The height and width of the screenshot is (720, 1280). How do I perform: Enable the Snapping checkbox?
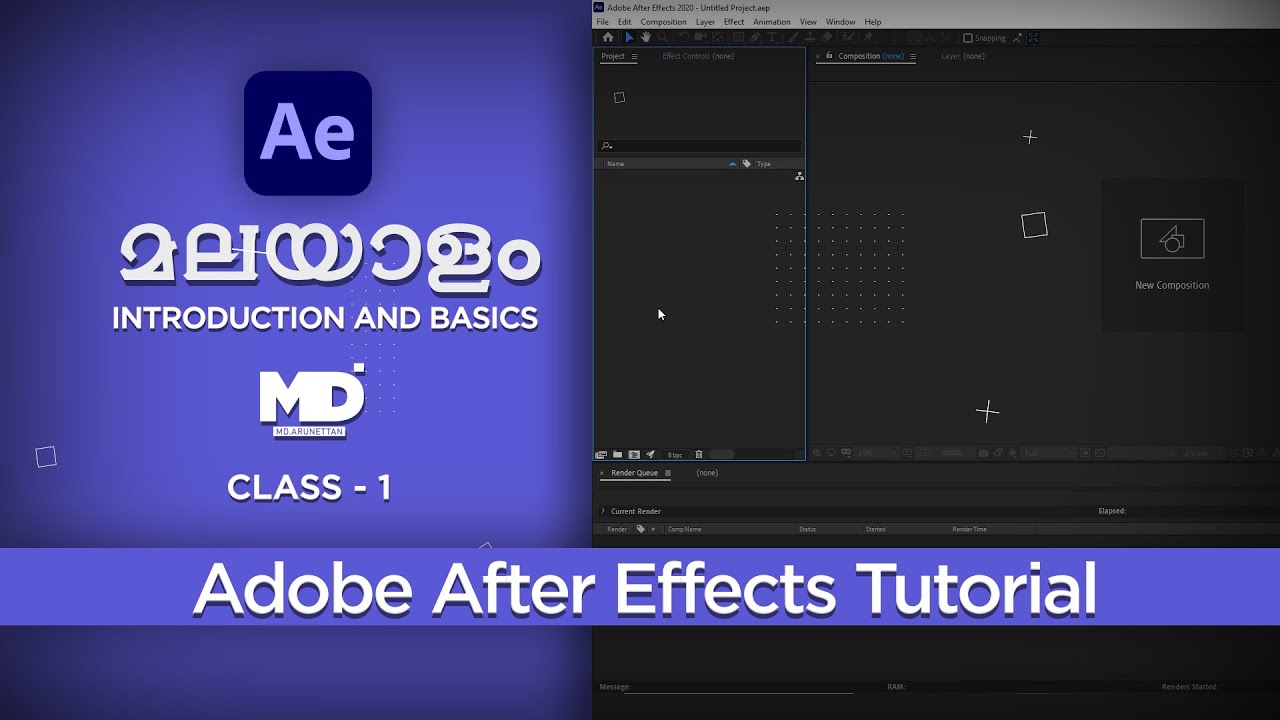pos(967,38)
